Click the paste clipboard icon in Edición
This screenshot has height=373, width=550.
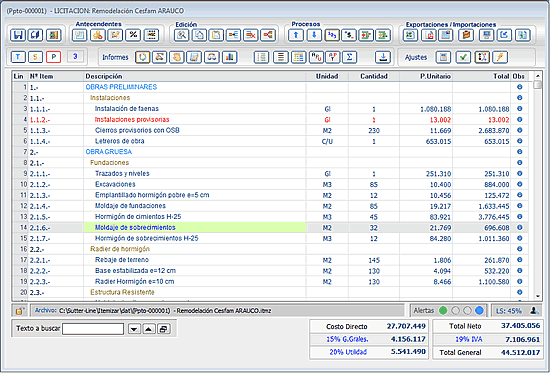click(x=216, y=35)
